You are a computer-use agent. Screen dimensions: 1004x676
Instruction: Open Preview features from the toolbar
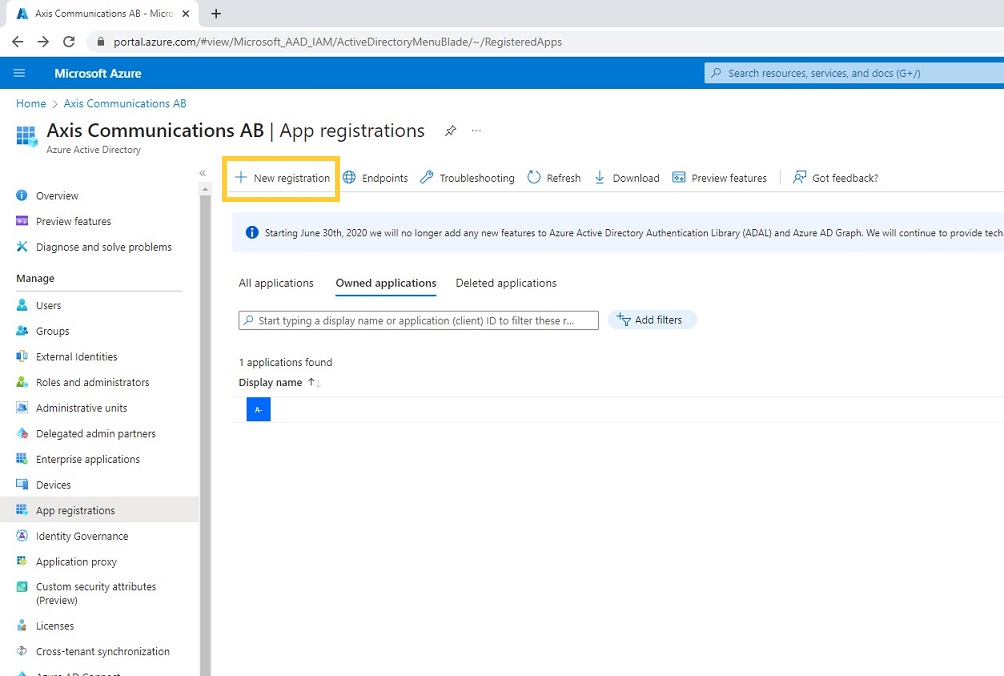(719, 178)
